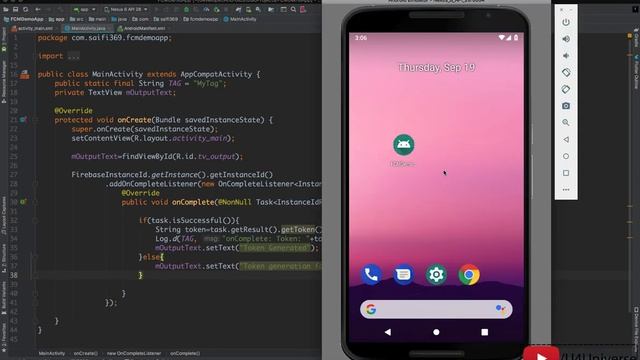The height and width of the screenshot is (360, 640).
Task: Click the gutter icon on line 16
Action: [24, 74]
